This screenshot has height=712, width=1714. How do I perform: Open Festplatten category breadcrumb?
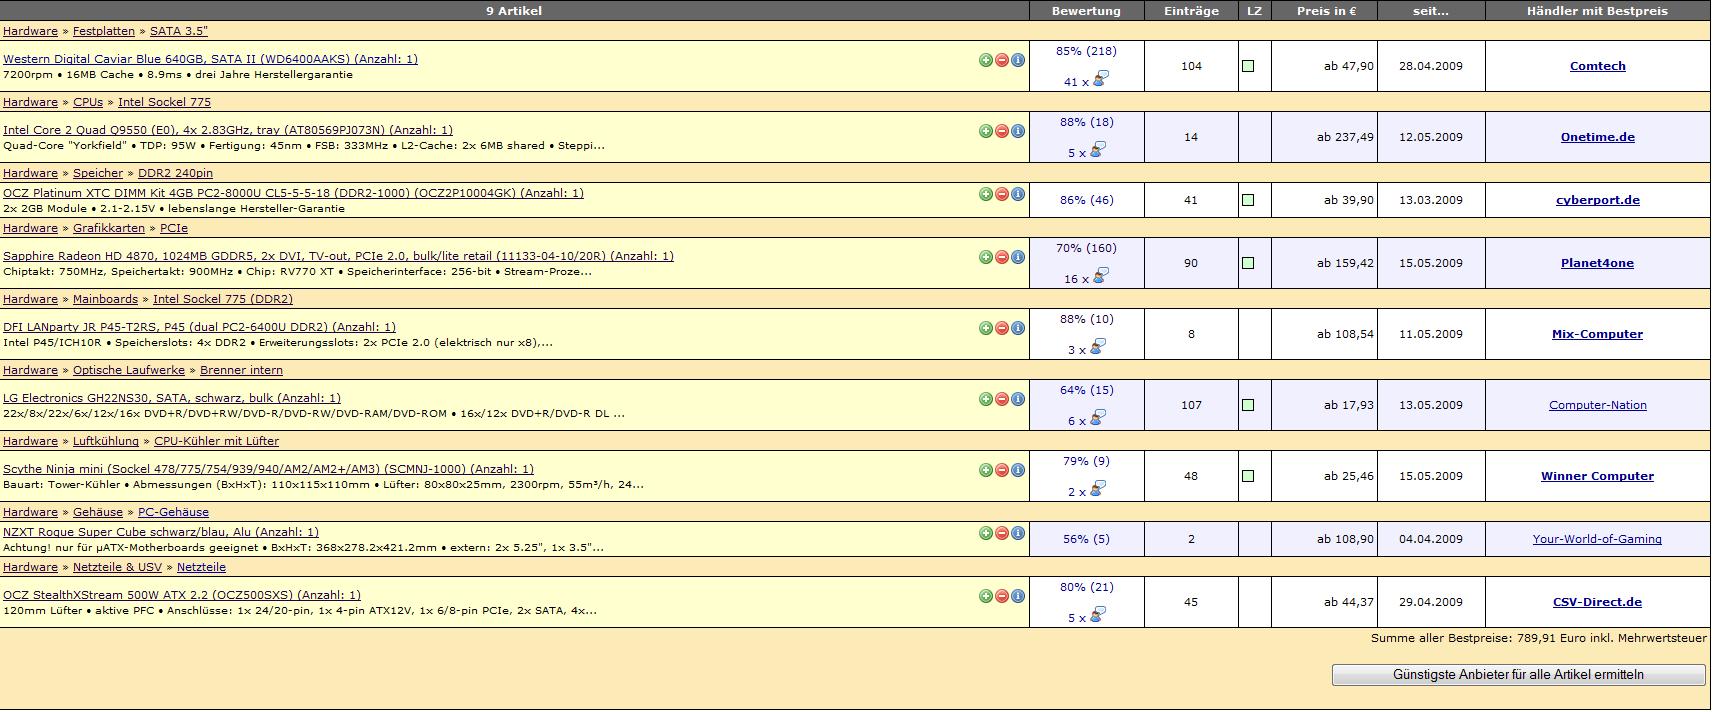point(104,31)
